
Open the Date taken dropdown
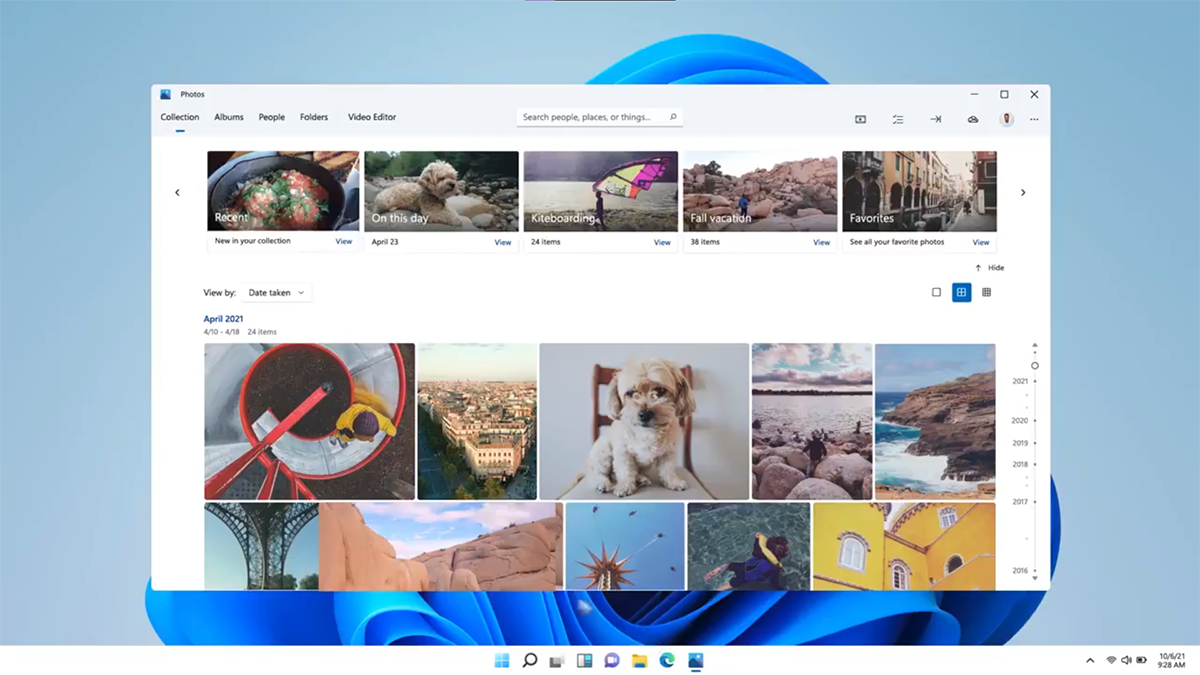276,292
